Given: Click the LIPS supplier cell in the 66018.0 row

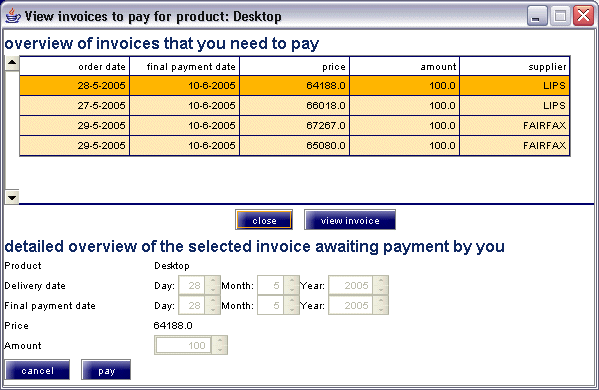Looking at the screenshot, I should click(x=515, y=105).
